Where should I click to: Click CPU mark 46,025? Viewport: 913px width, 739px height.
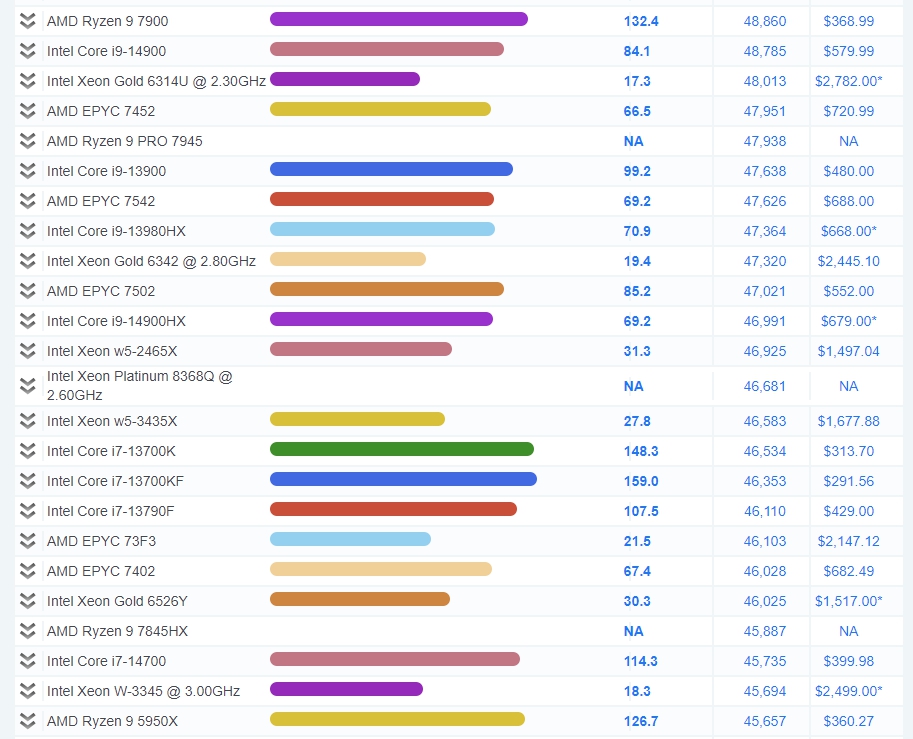click(x=765, y=602)
